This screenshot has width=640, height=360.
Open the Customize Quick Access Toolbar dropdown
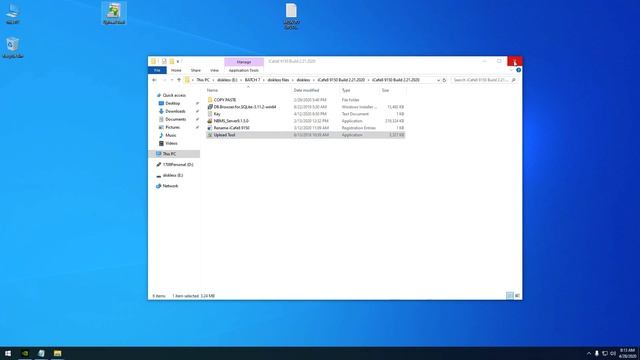[x=178, y=62]
